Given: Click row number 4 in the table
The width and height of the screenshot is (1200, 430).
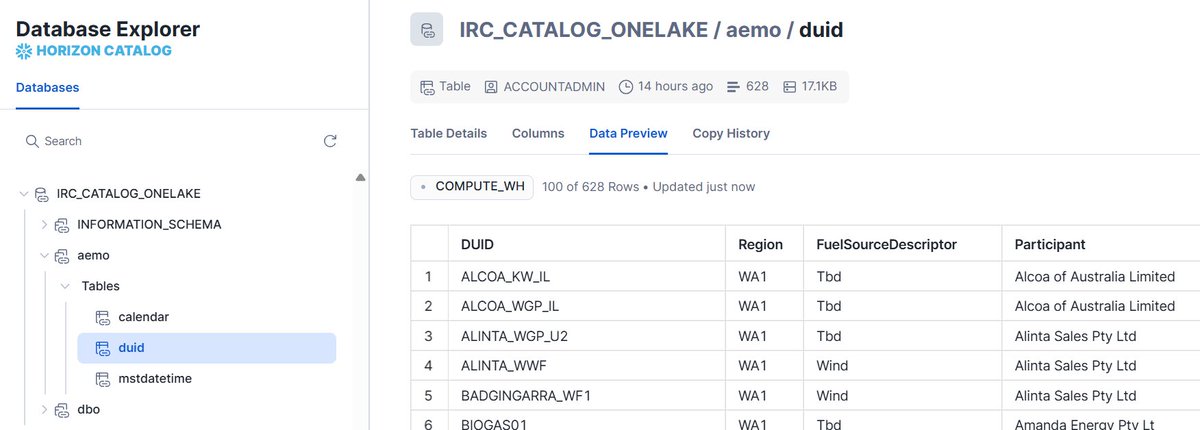Looking at the screenshot, I should [x=430, y=366].
